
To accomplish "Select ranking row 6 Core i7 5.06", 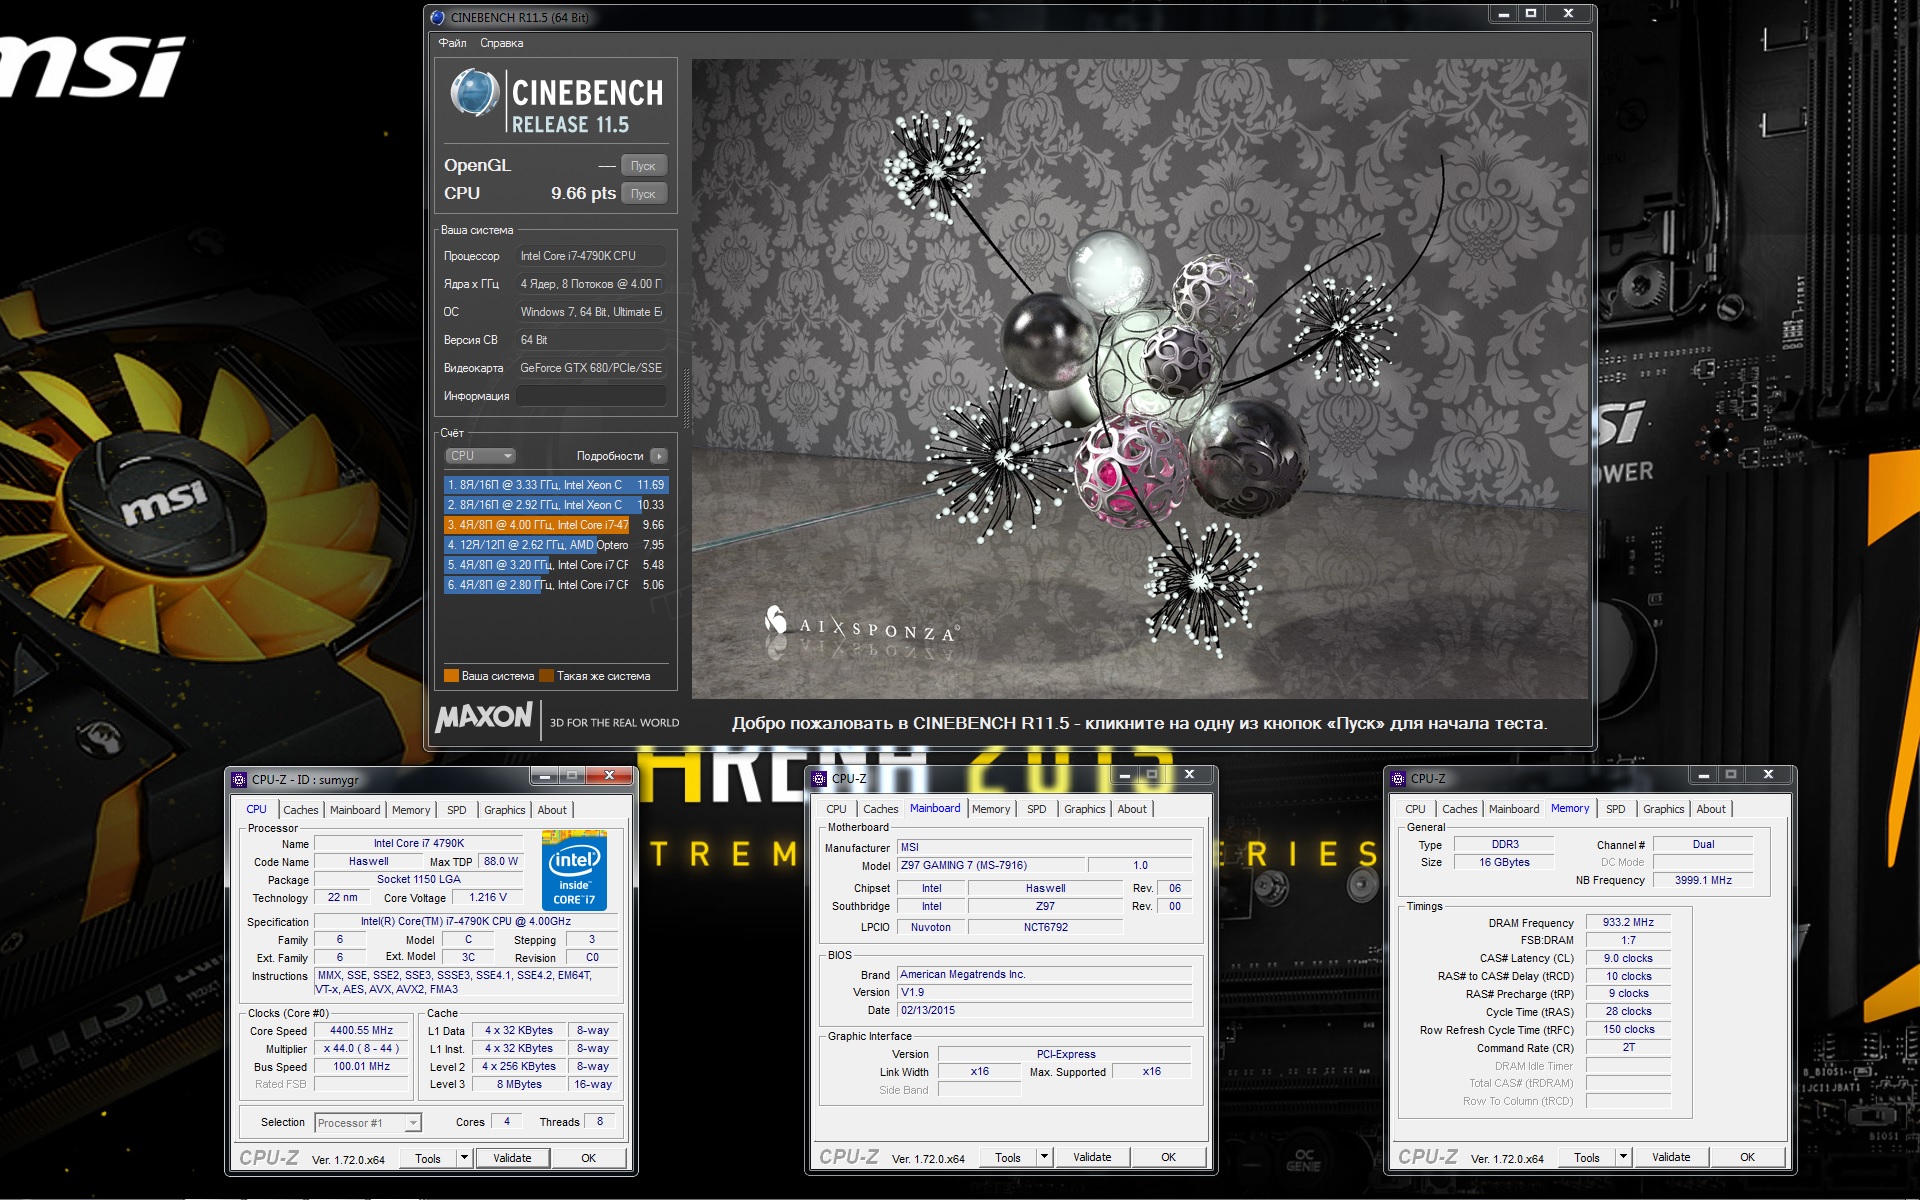I will click(x=555, y=585).
